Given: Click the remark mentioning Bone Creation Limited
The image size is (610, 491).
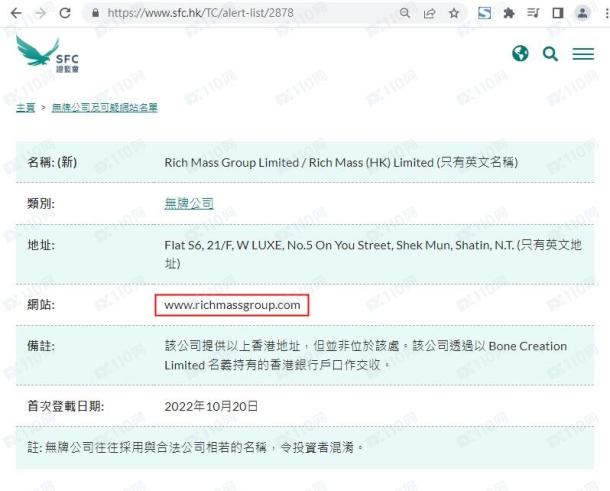Looking at the screenshot, I should (366, 356).
